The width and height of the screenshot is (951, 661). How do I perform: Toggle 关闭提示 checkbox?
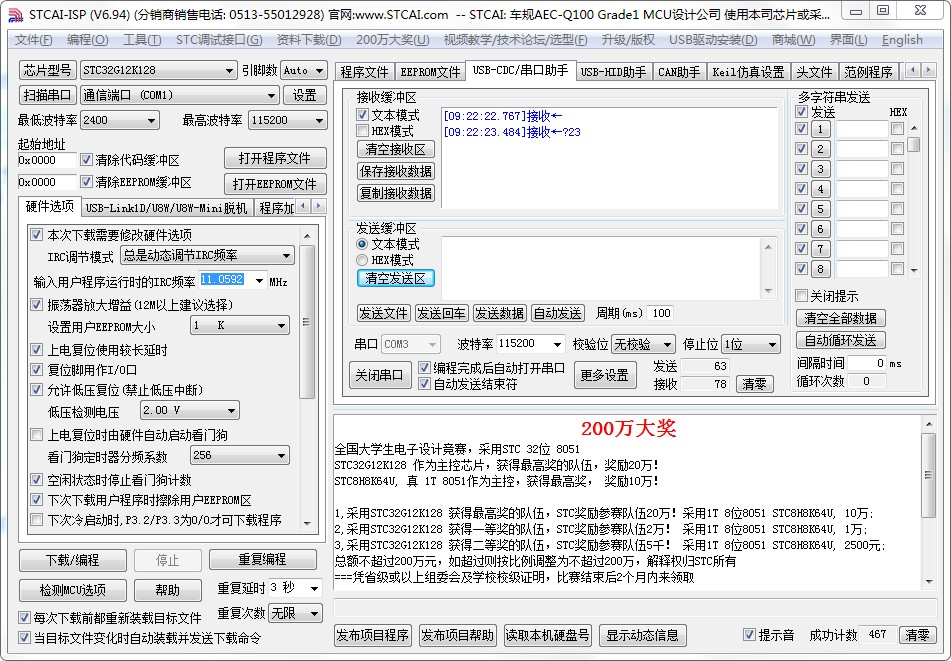(x=801, y=296)
